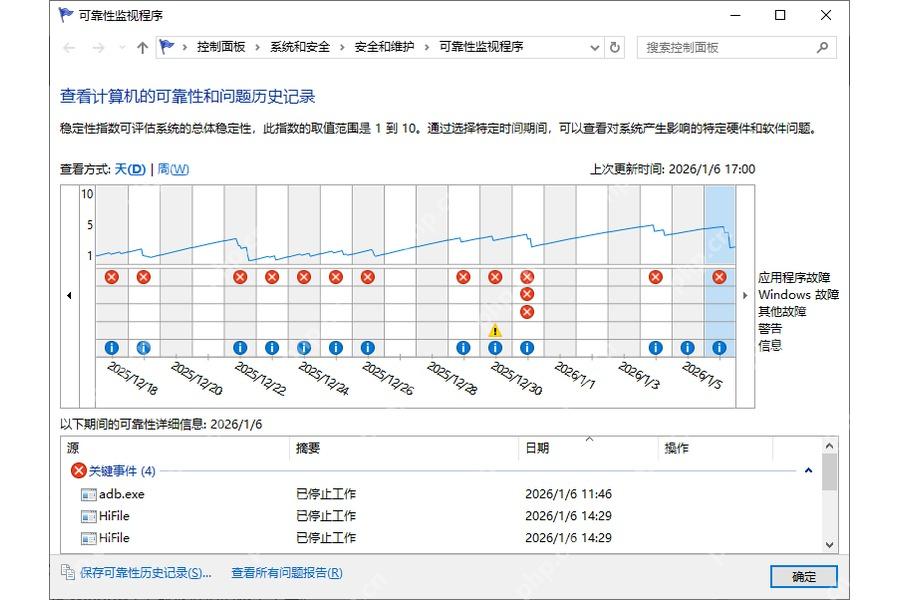Expand chevron right of address bar flag
This screenshot has width=900, height=600.
click(x=184, y=47)
